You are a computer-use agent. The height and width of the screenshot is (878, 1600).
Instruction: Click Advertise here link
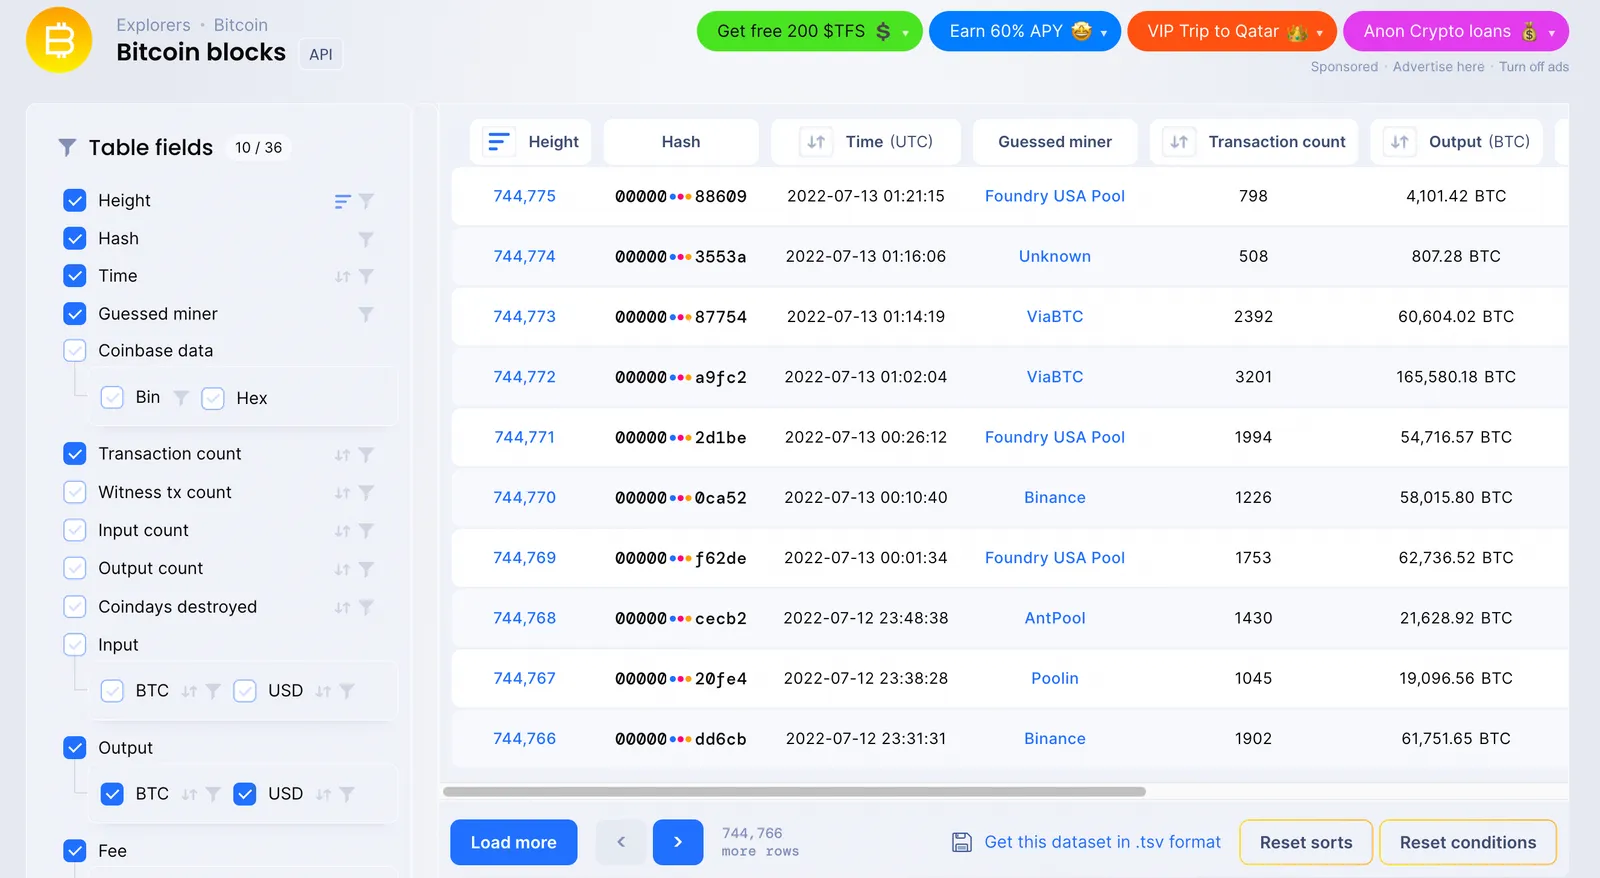point(1438,67)
